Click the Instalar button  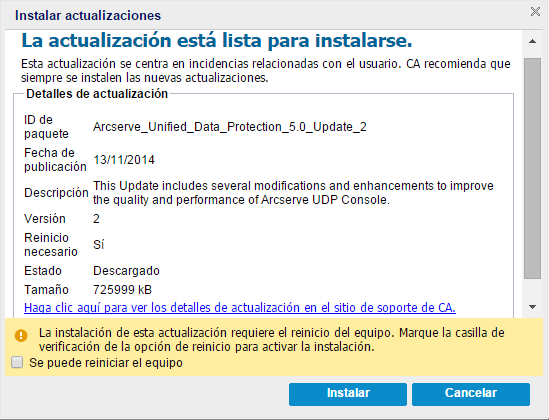point(348,394)
